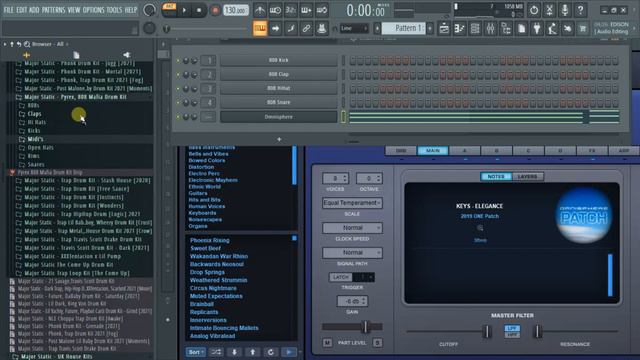Click the speaker icon in browser header
Image resolution: width=640 pixels, height=360 pixels.
127,55
